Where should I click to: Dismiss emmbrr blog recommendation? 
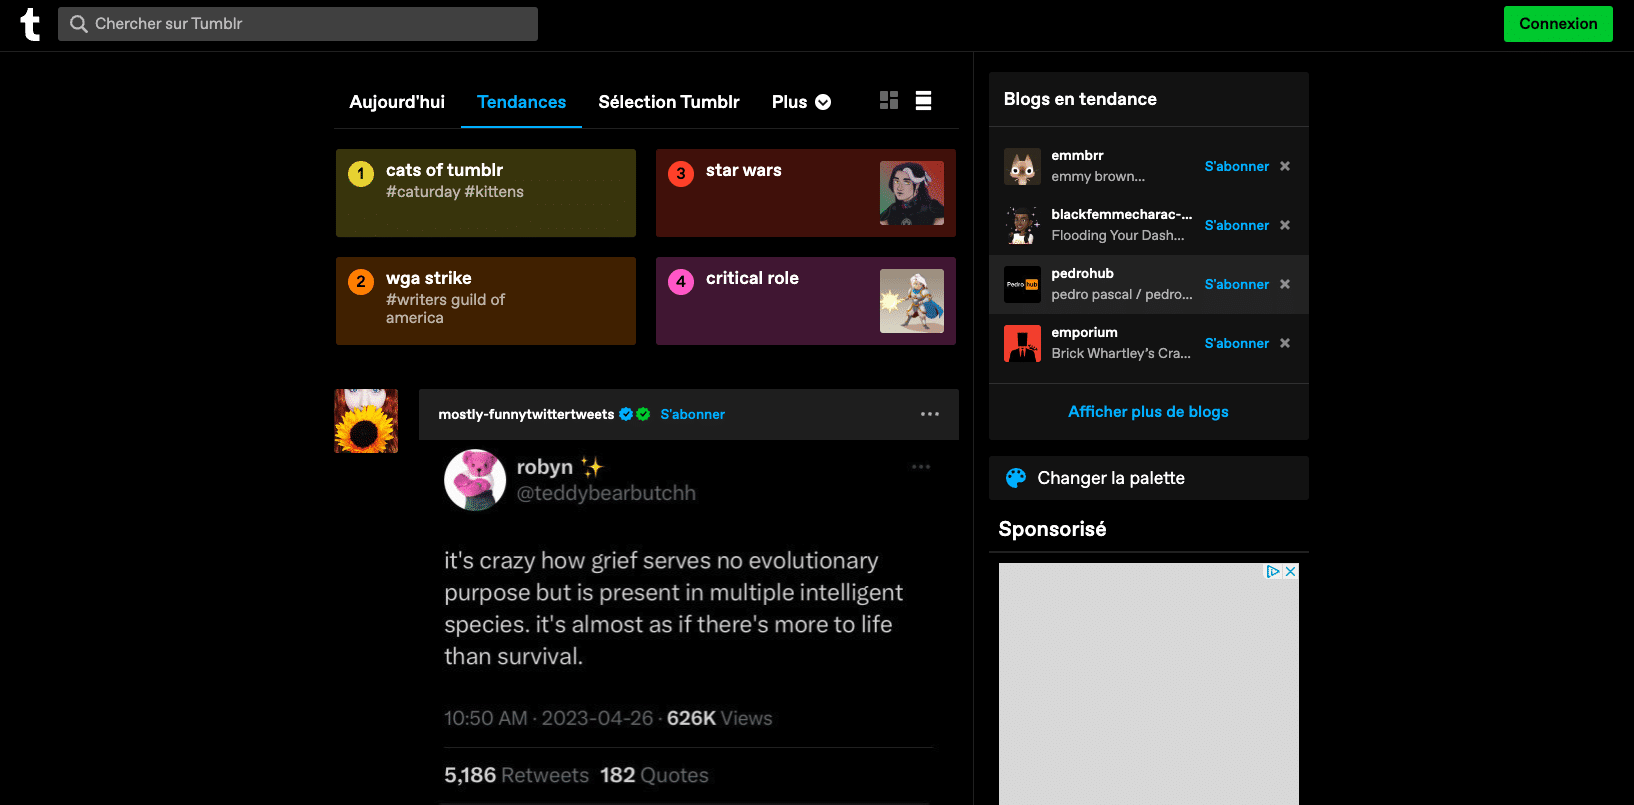point(1285,166)
